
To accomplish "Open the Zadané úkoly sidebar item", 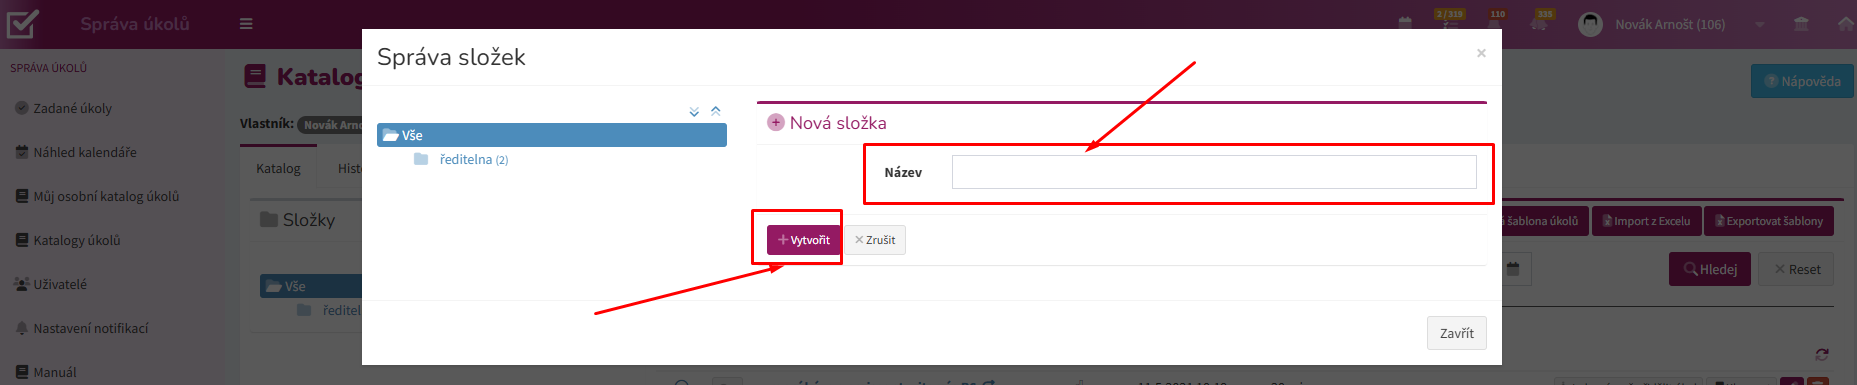I will tap(72, 108).
